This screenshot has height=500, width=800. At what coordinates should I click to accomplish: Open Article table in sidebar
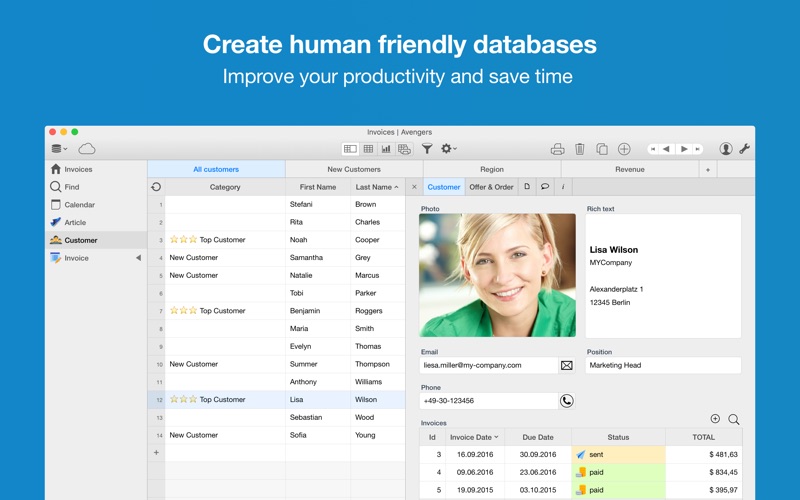click(x=96, y=222)
